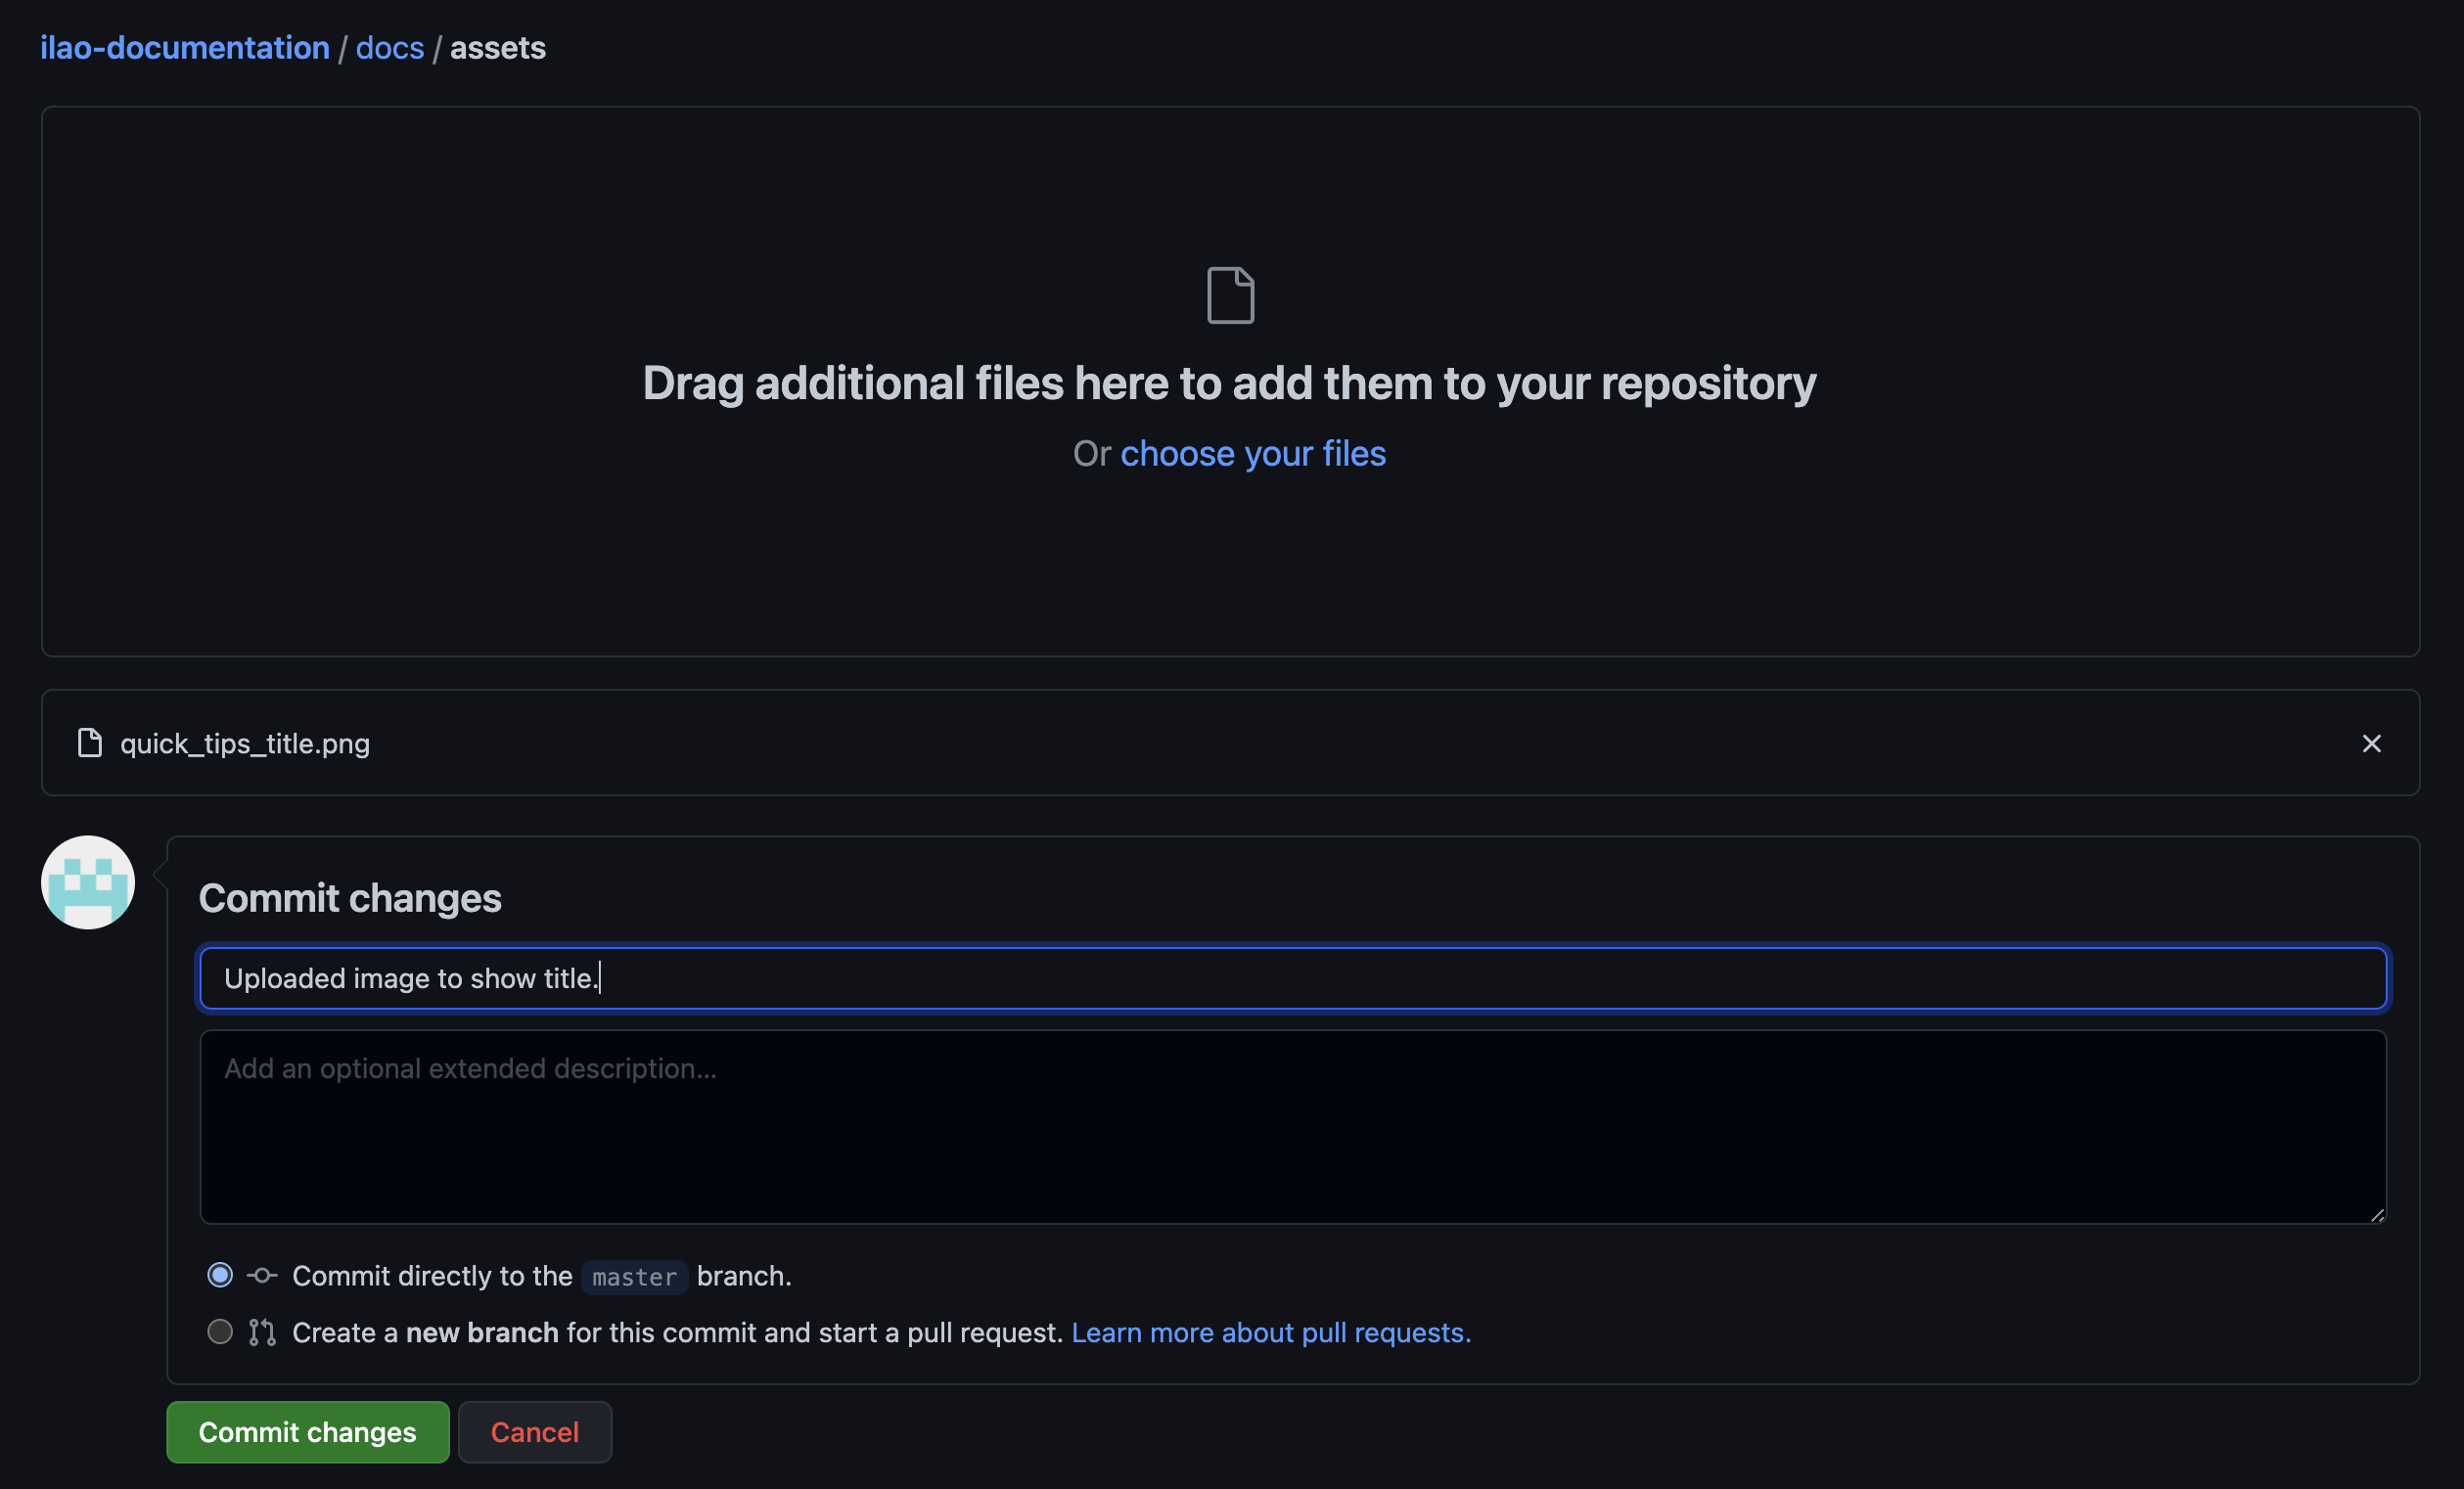
Task: Select commit directly to master radio
Action: coord(220,1275)
